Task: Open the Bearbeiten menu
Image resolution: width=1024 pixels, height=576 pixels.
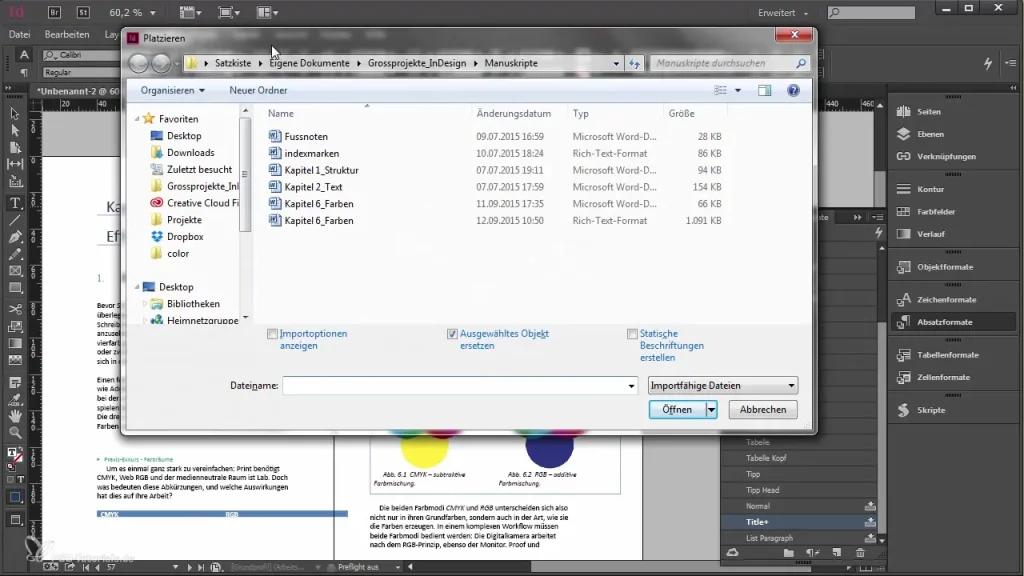Action: (x=67, y=34)
